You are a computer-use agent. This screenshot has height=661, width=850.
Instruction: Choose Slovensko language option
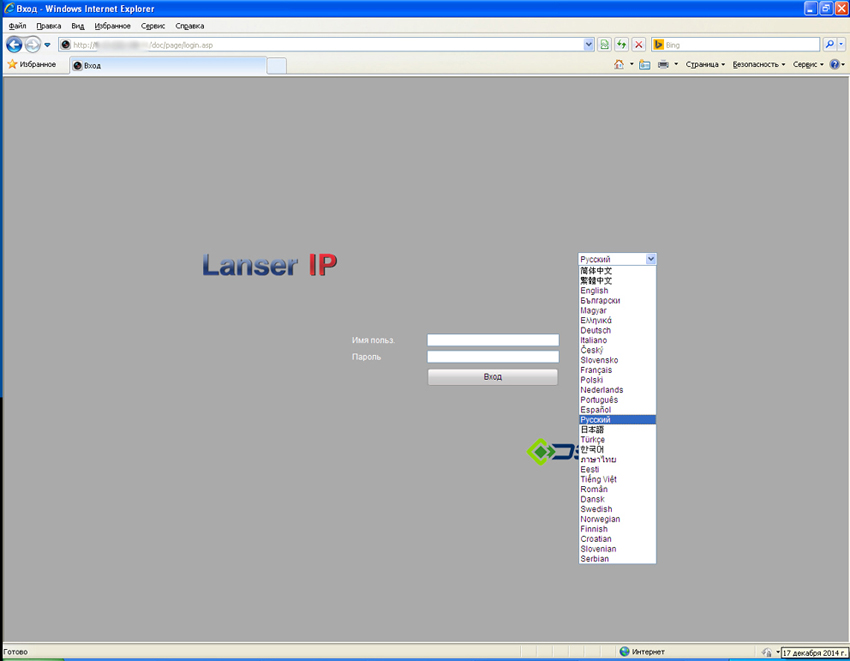pyautogui.click(x=617, y=360)
